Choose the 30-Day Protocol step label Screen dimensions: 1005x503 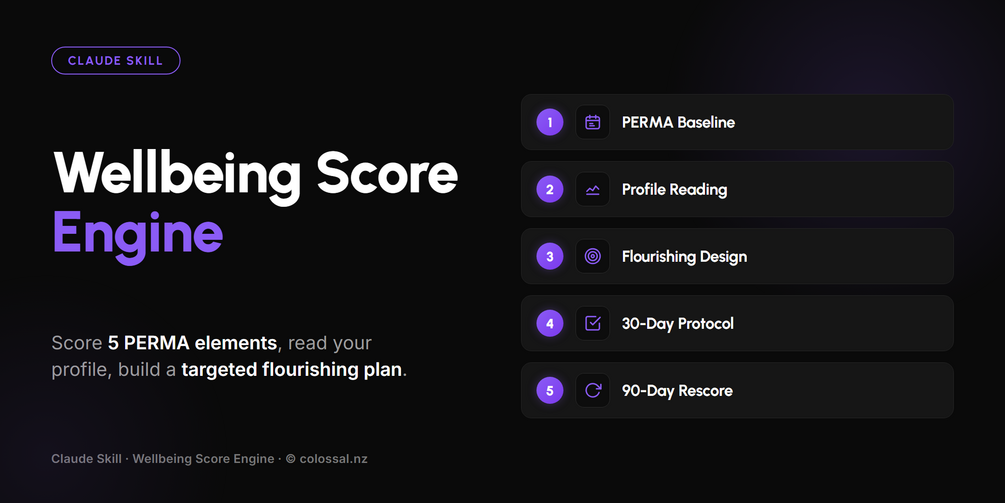tap(677, 324)
